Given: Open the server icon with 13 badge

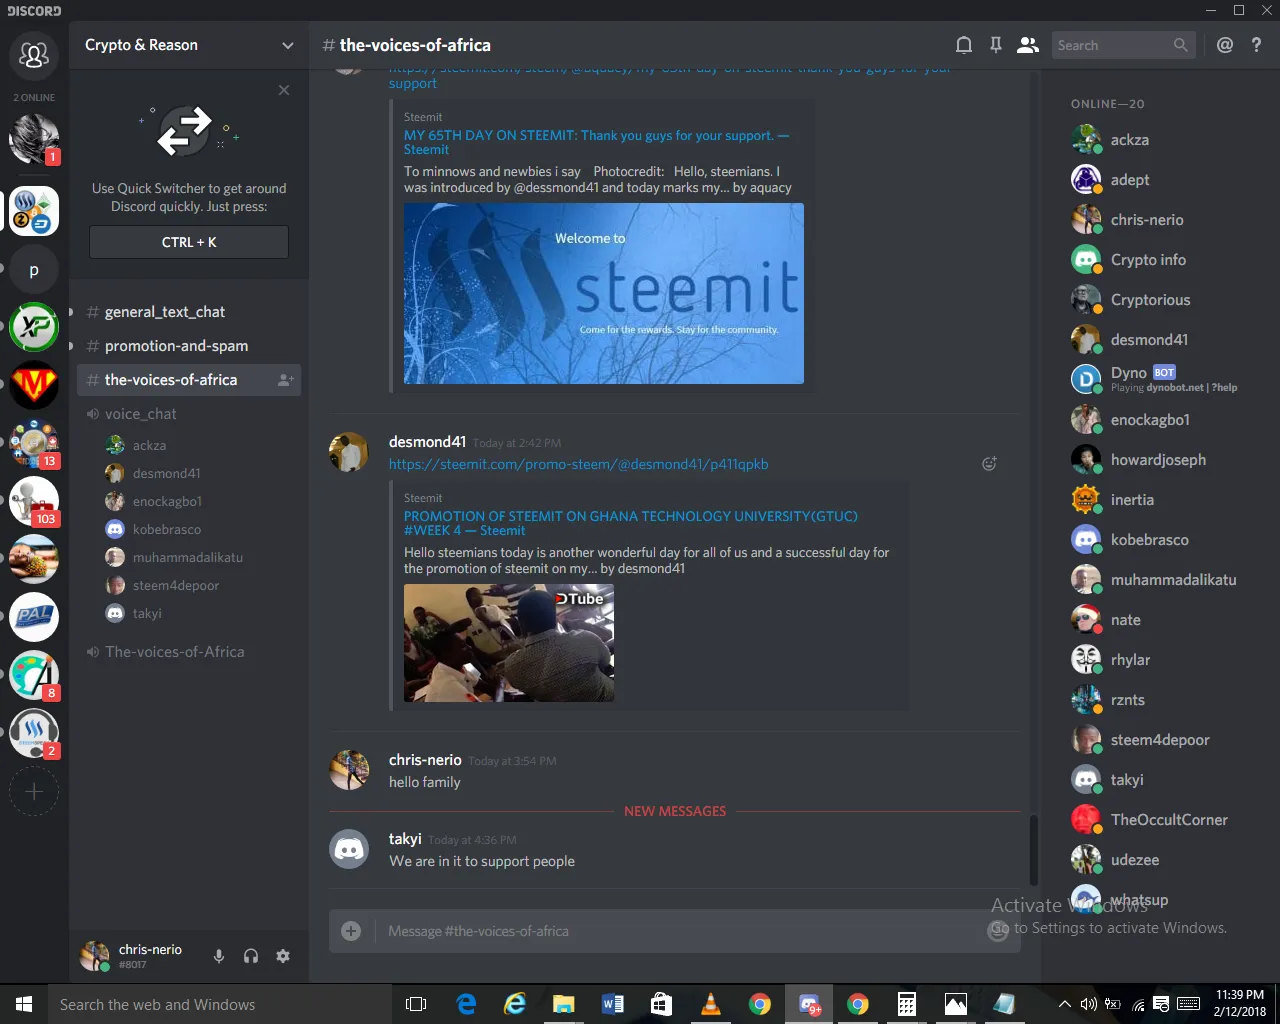Looking at the screenshot, I should (34, 443).
